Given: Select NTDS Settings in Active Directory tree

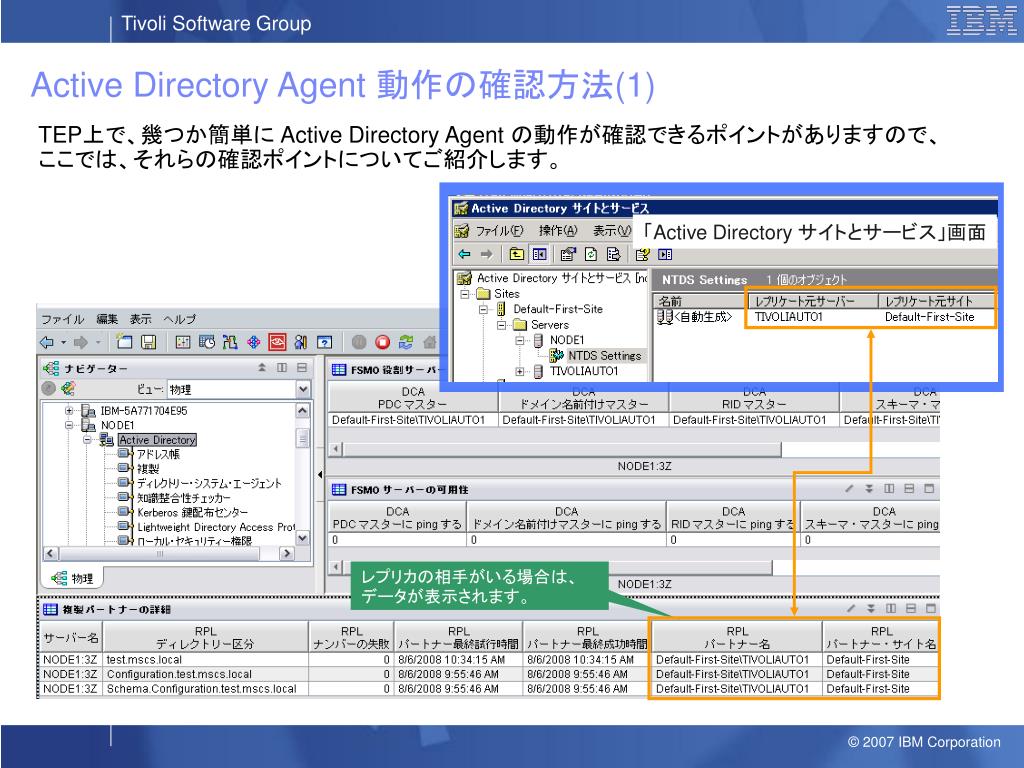Looking at the screenshot, I should 604,355.
